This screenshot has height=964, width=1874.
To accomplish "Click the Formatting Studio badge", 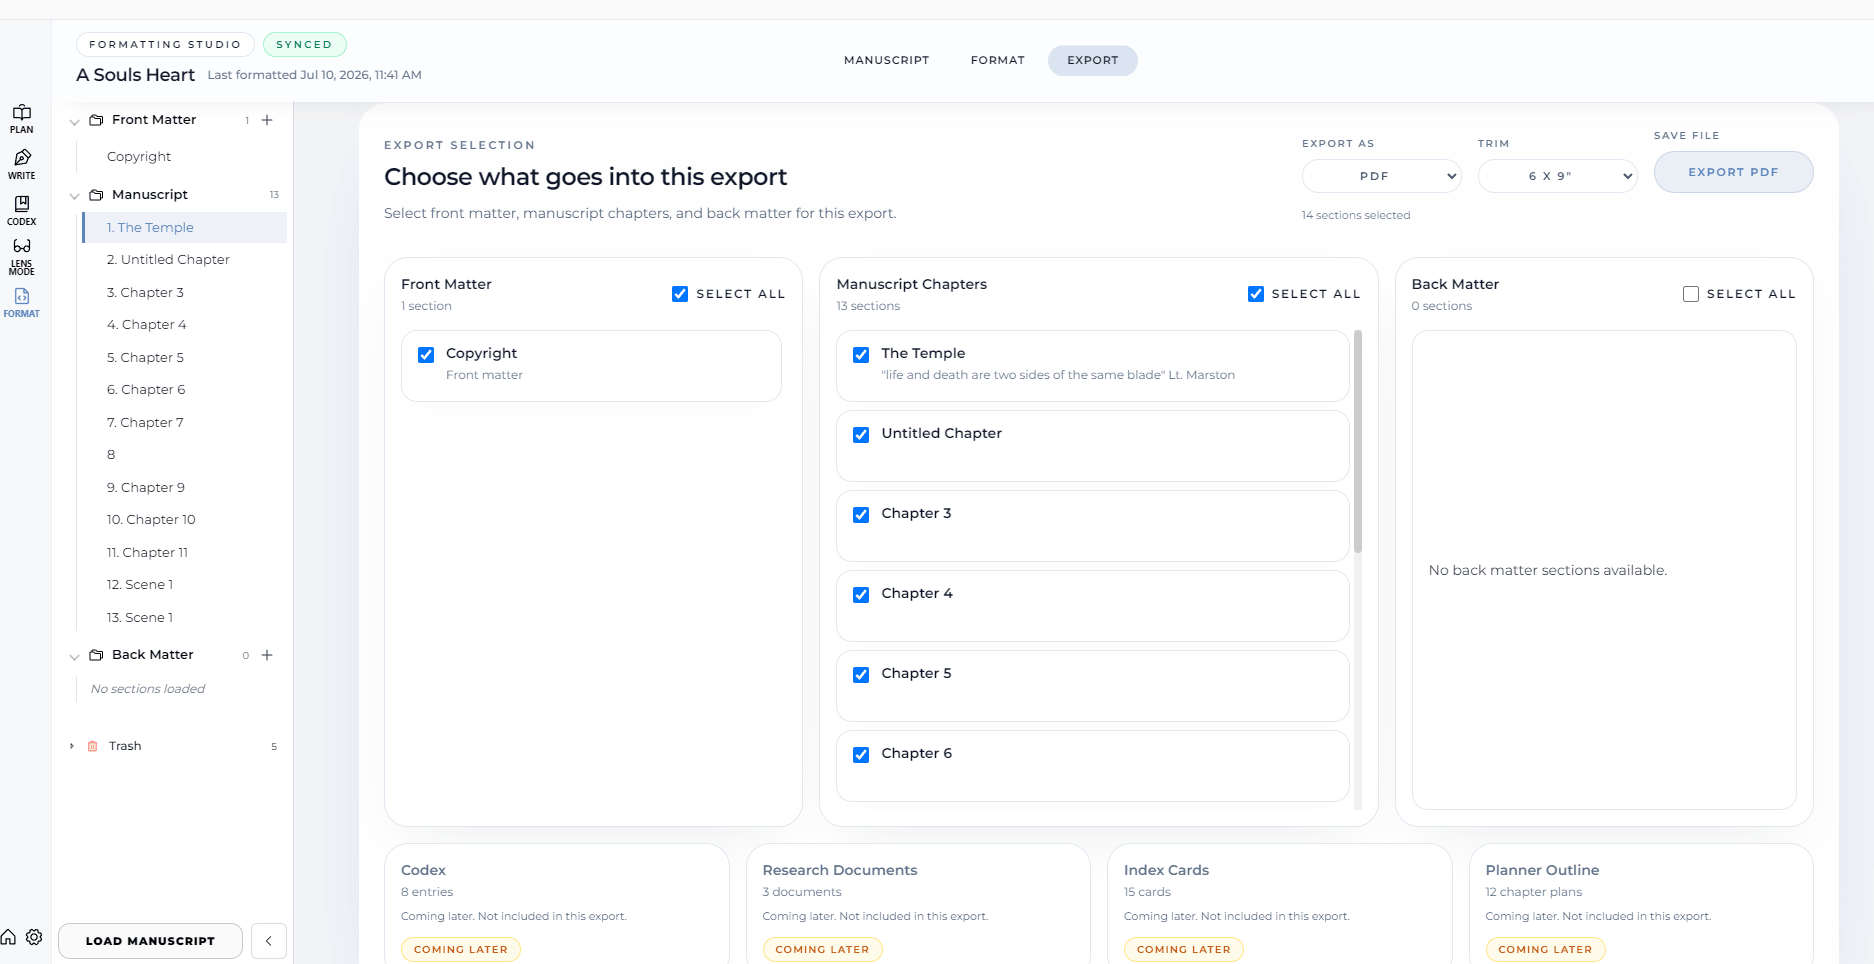I will [x=165, y=45].
